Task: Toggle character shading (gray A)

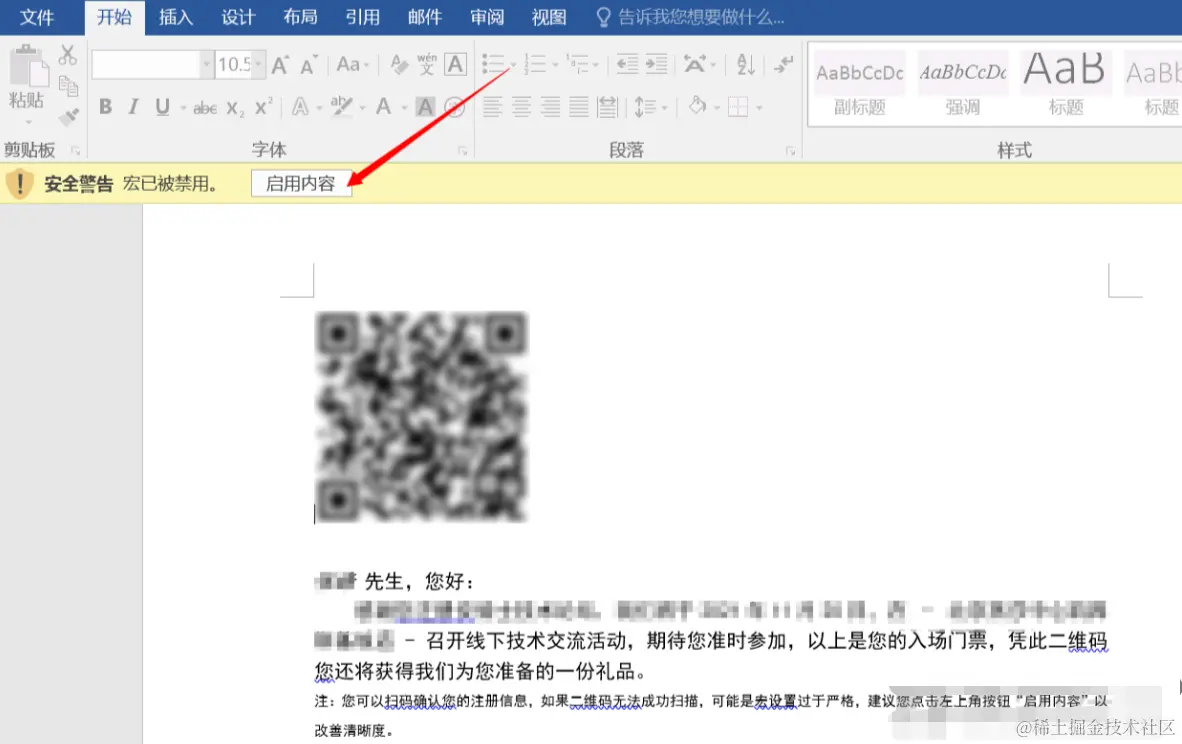Action: 426,107
